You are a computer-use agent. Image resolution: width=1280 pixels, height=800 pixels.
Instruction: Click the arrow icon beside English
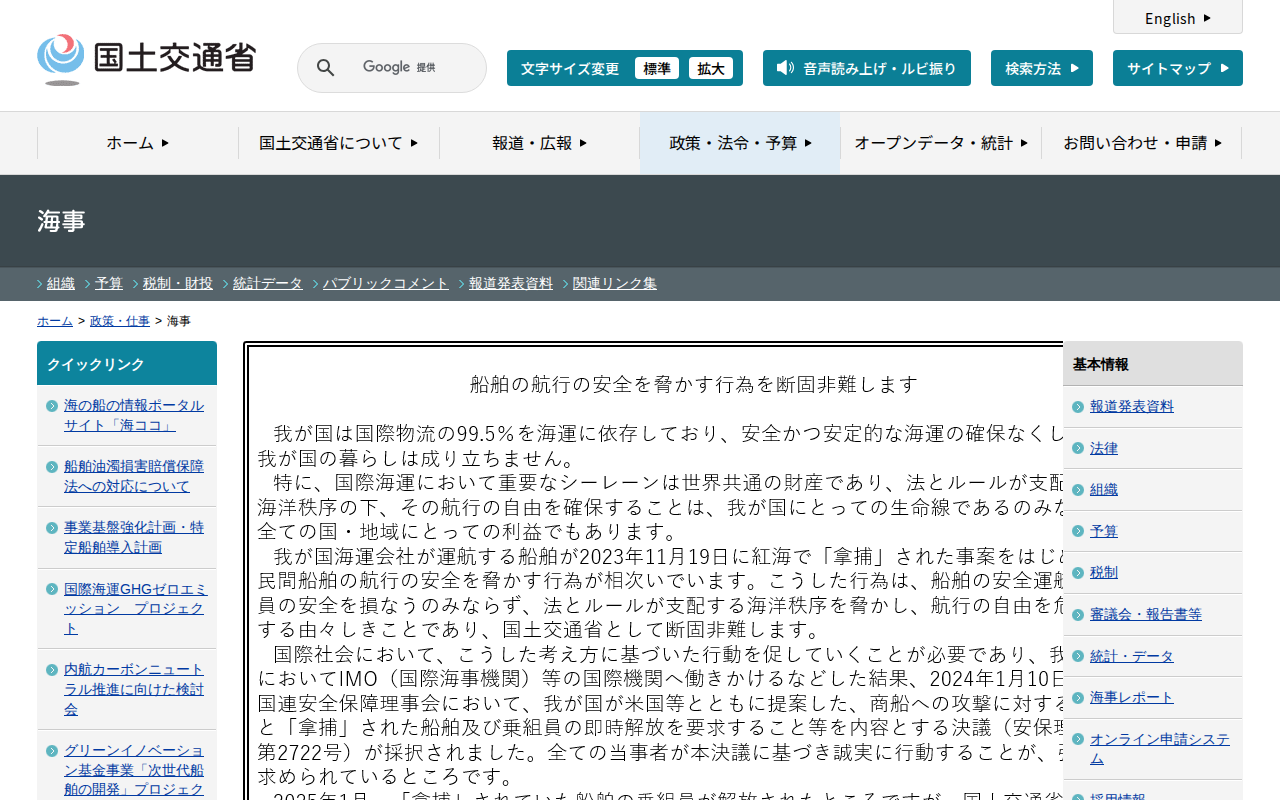tap(1207, 18)
